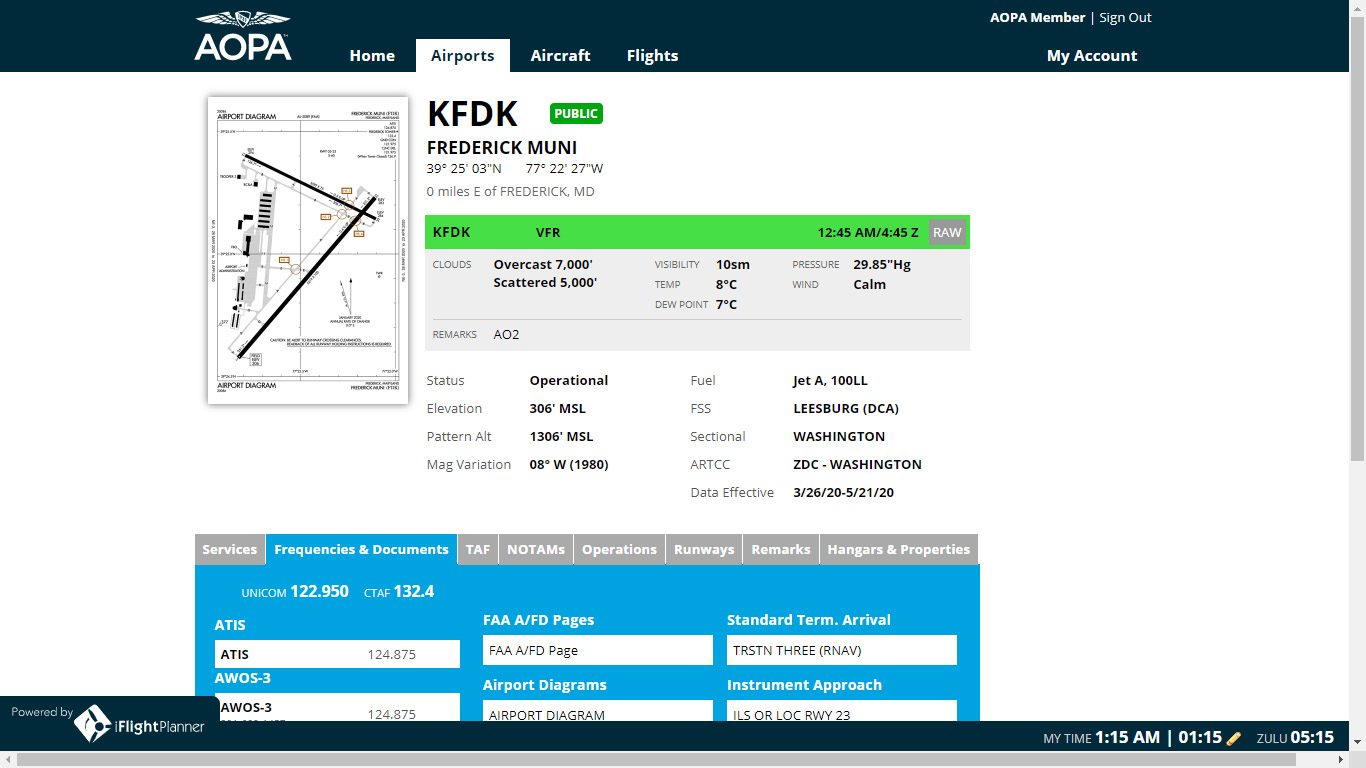The width and height of the screenshot is (1366, 768).
Task: Open the Remarks tab
Action: (x=780, y=549)
